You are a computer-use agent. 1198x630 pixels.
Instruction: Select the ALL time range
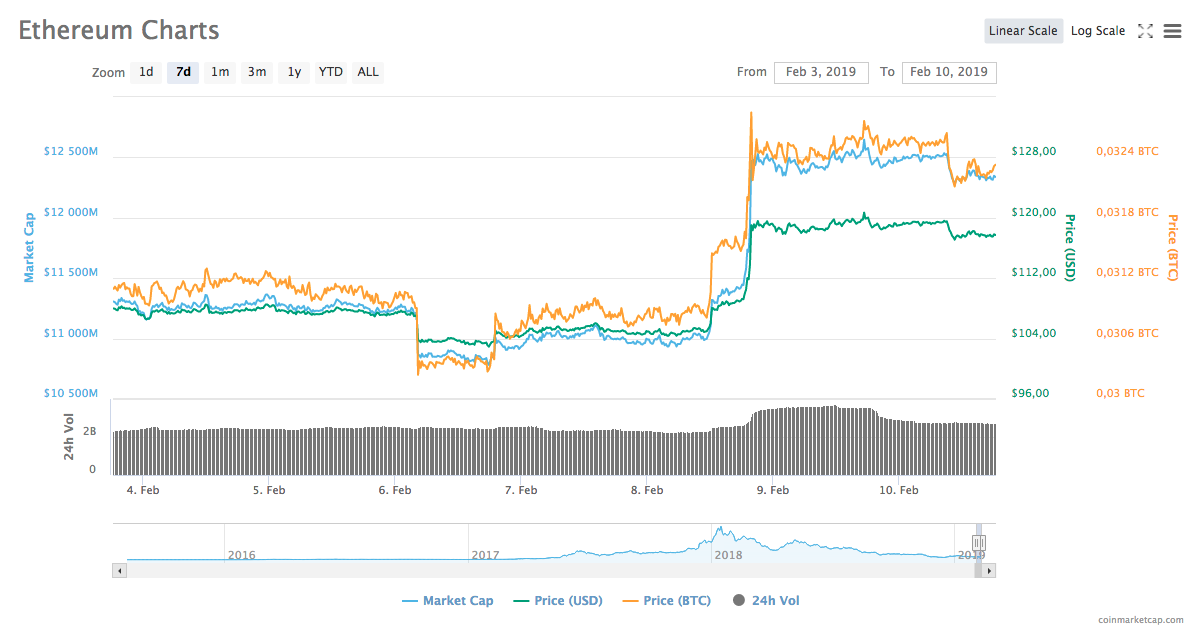coord(367,72)
